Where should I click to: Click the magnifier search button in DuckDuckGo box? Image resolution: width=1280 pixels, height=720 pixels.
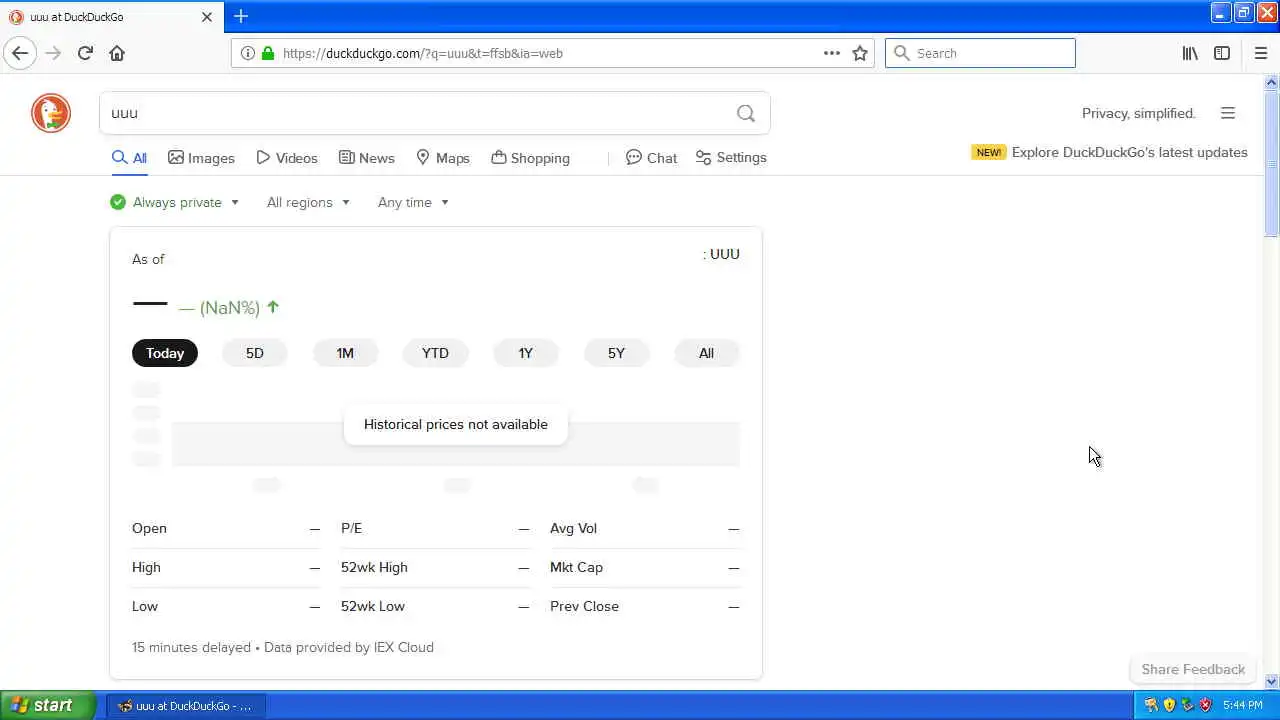pos(746,113)
